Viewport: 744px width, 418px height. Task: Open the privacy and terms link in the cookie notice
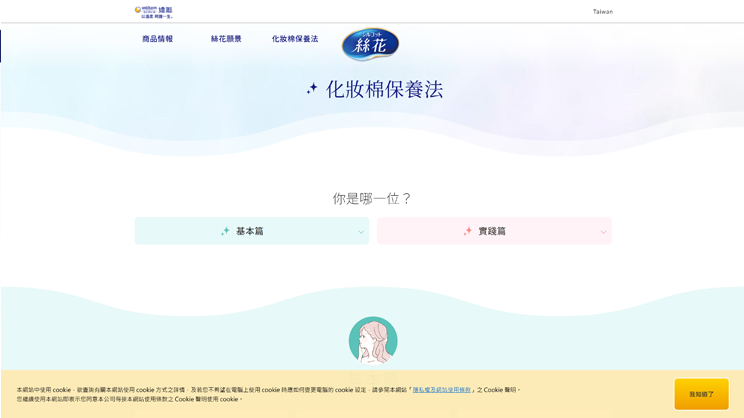pyautogui.click(x=441, y=390)
